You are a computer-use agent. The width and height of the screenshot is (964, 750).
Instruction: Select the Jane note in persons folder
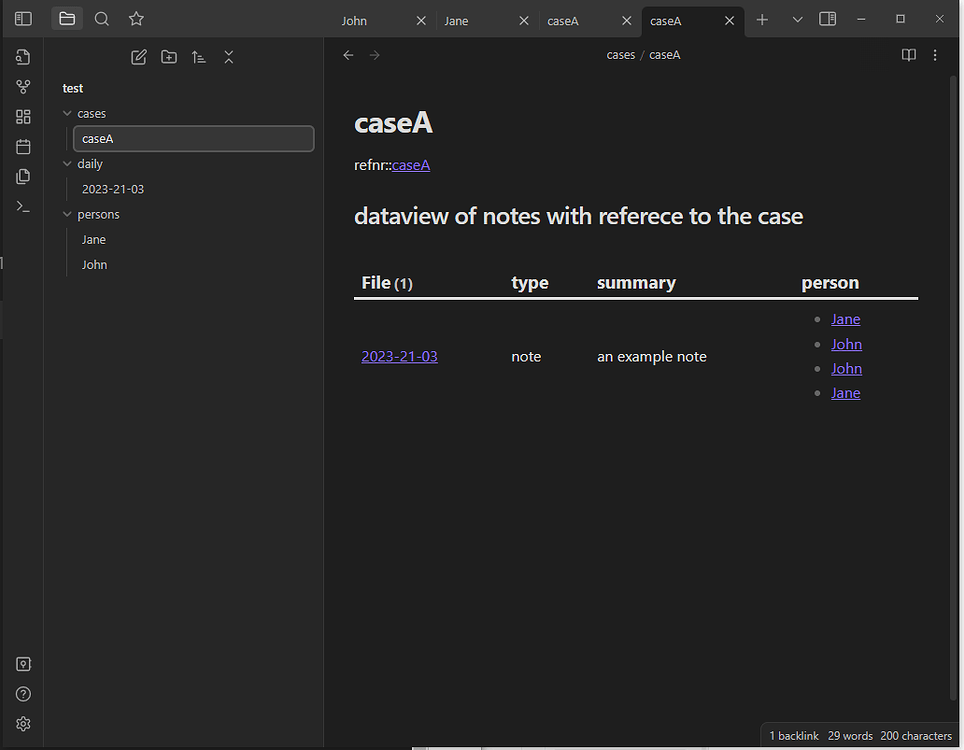(x=94, y=240)
